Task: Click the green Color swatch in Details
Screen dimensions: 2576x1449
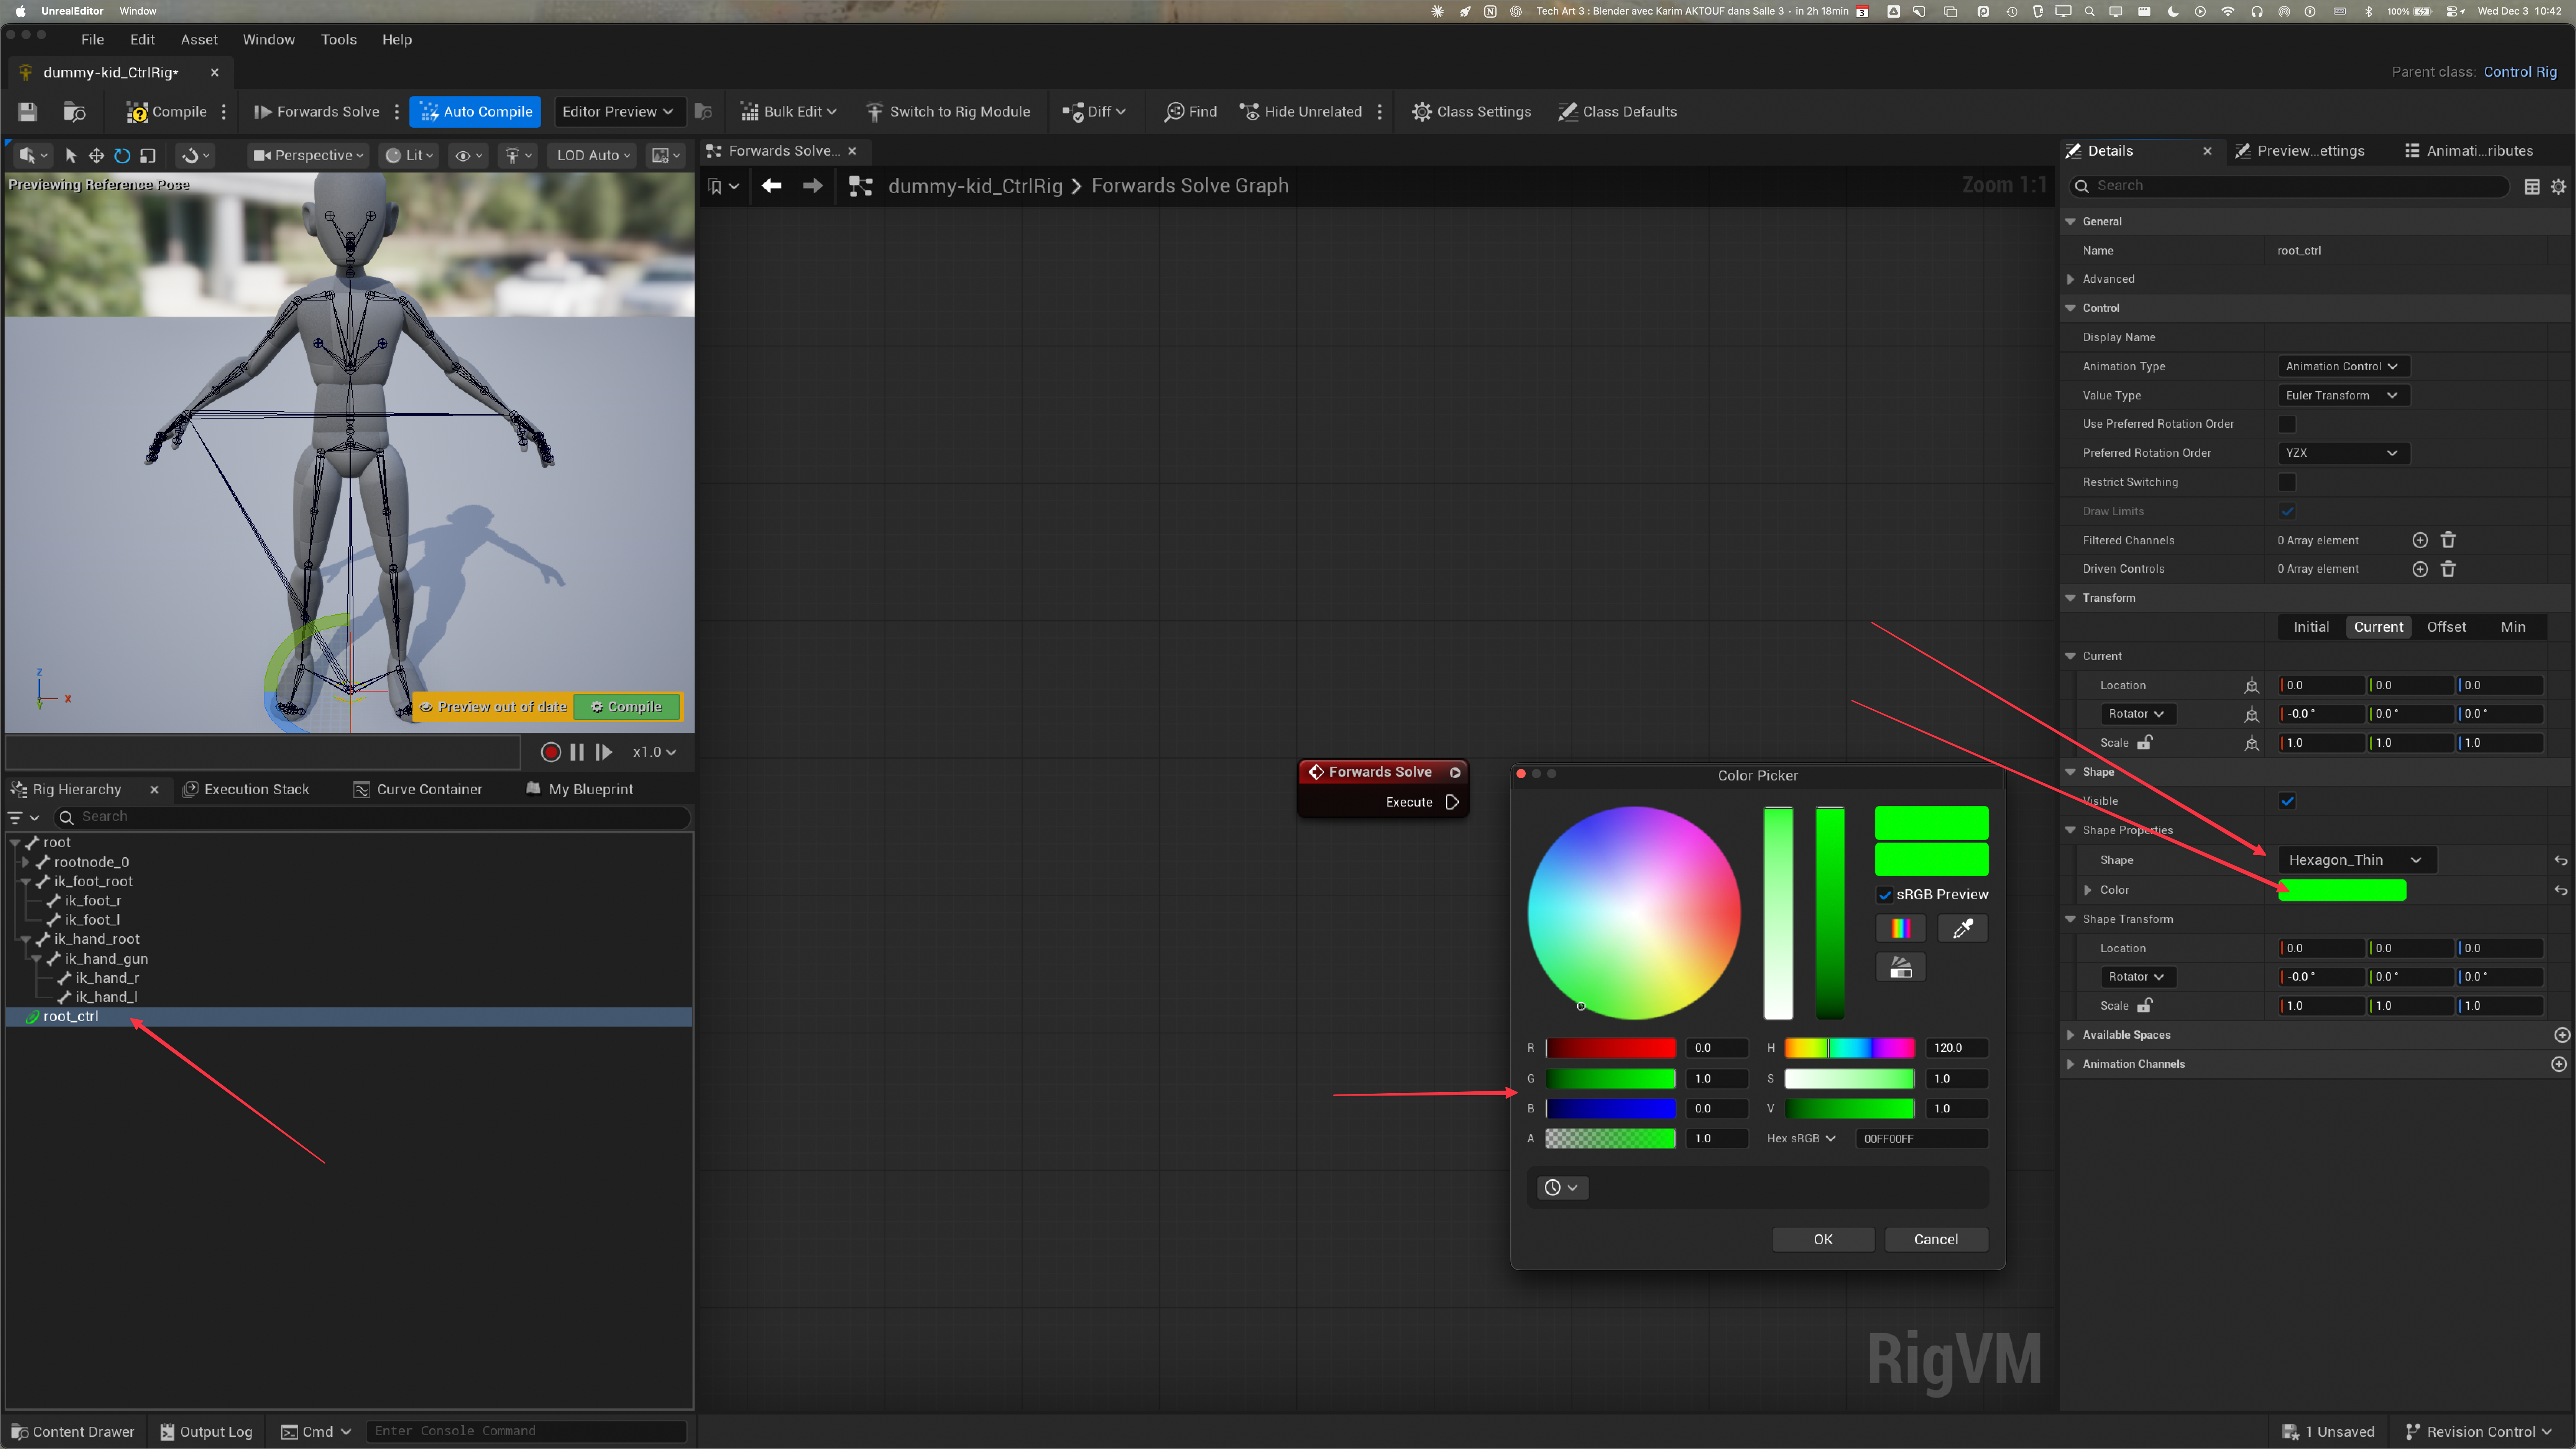Action: [x=2342, y=890]
